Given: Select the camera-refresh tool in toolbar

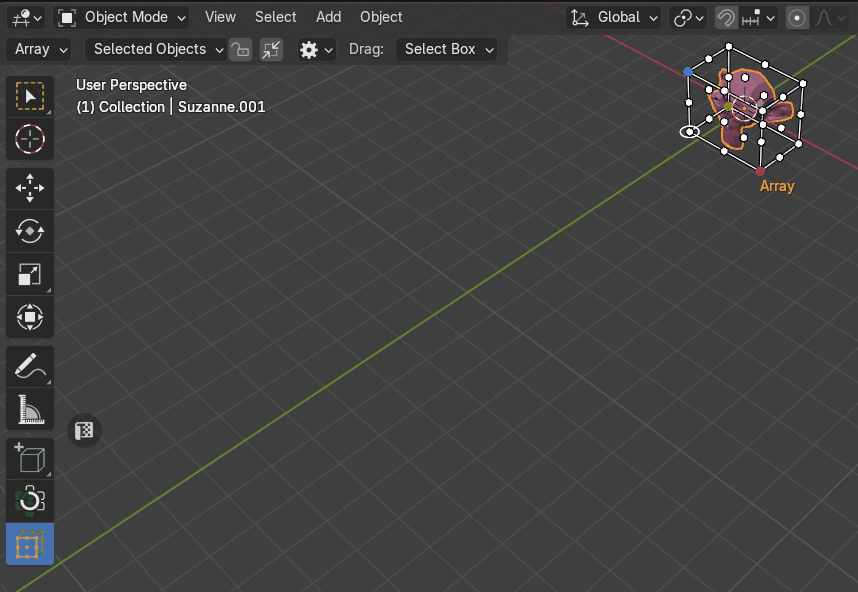Looking at the screenshot, I should [x=30, y=501].
